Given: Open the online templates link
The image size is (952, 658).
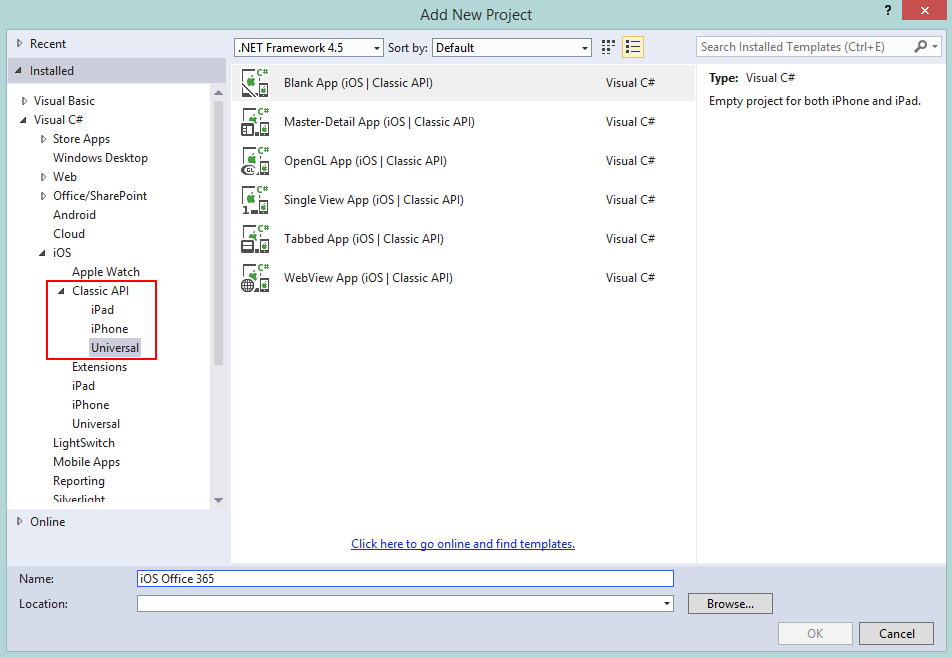Looking at the screenshot, I should [x=463, y=544].
